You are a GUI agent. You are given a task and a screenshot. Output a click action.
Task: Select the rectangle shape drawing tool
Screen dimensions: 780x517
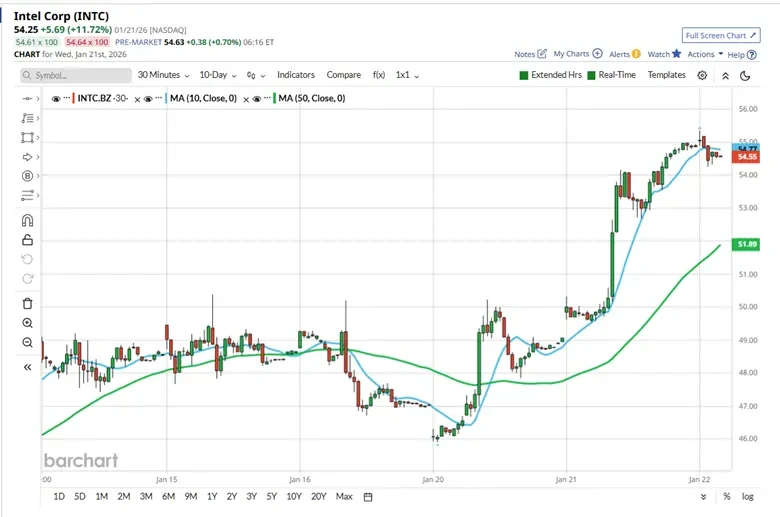point(27,137)
